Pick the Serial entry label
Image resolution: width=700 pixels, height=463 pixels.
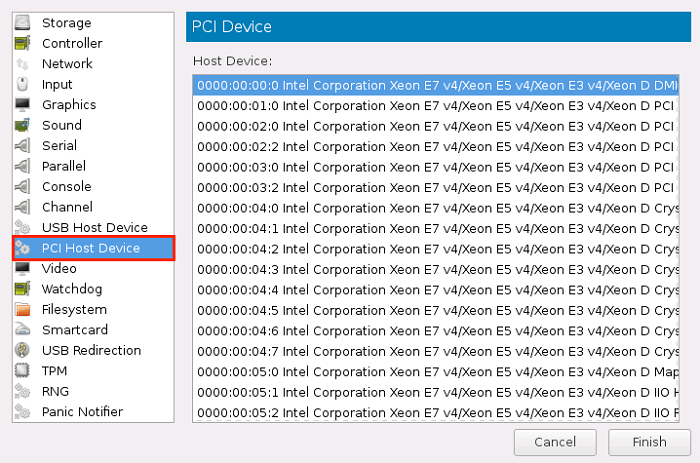point(59,146)
